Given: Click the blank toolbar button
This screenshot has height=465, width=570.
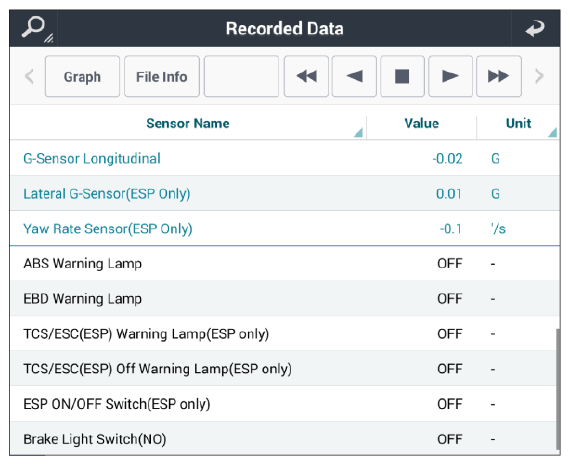Looking at the screenshot, I should (241, 76).
